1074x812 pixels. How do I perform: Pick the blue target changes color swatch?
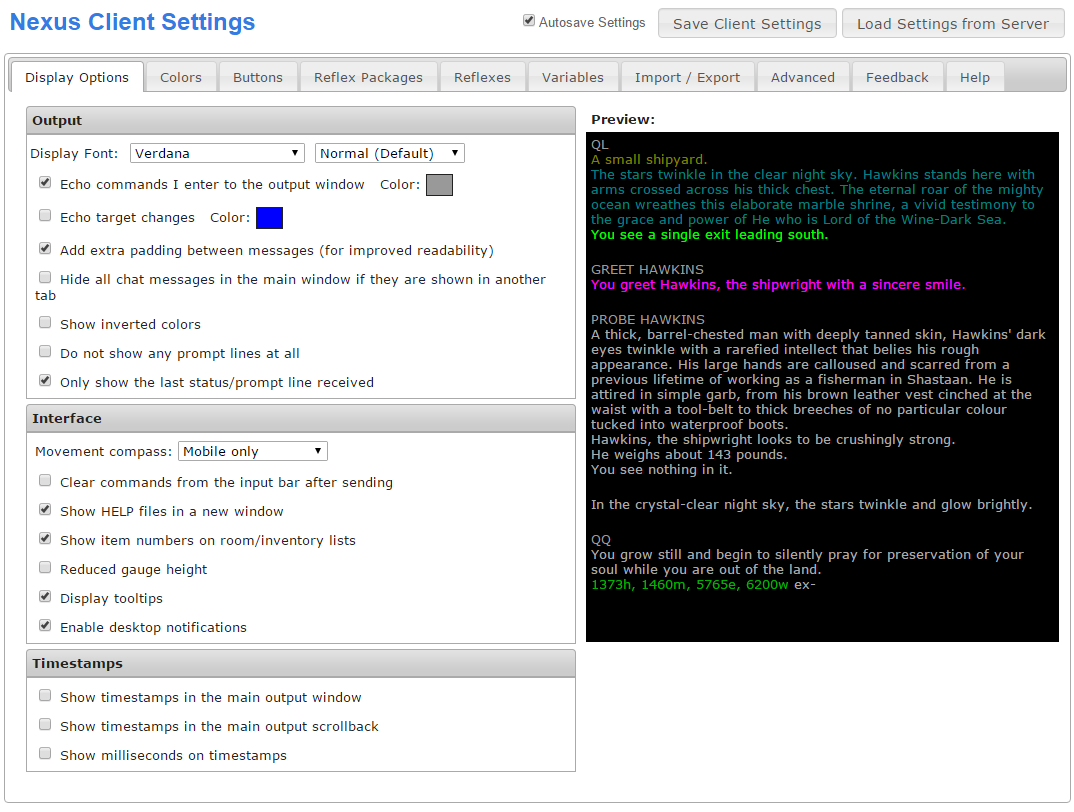[269, 217]
